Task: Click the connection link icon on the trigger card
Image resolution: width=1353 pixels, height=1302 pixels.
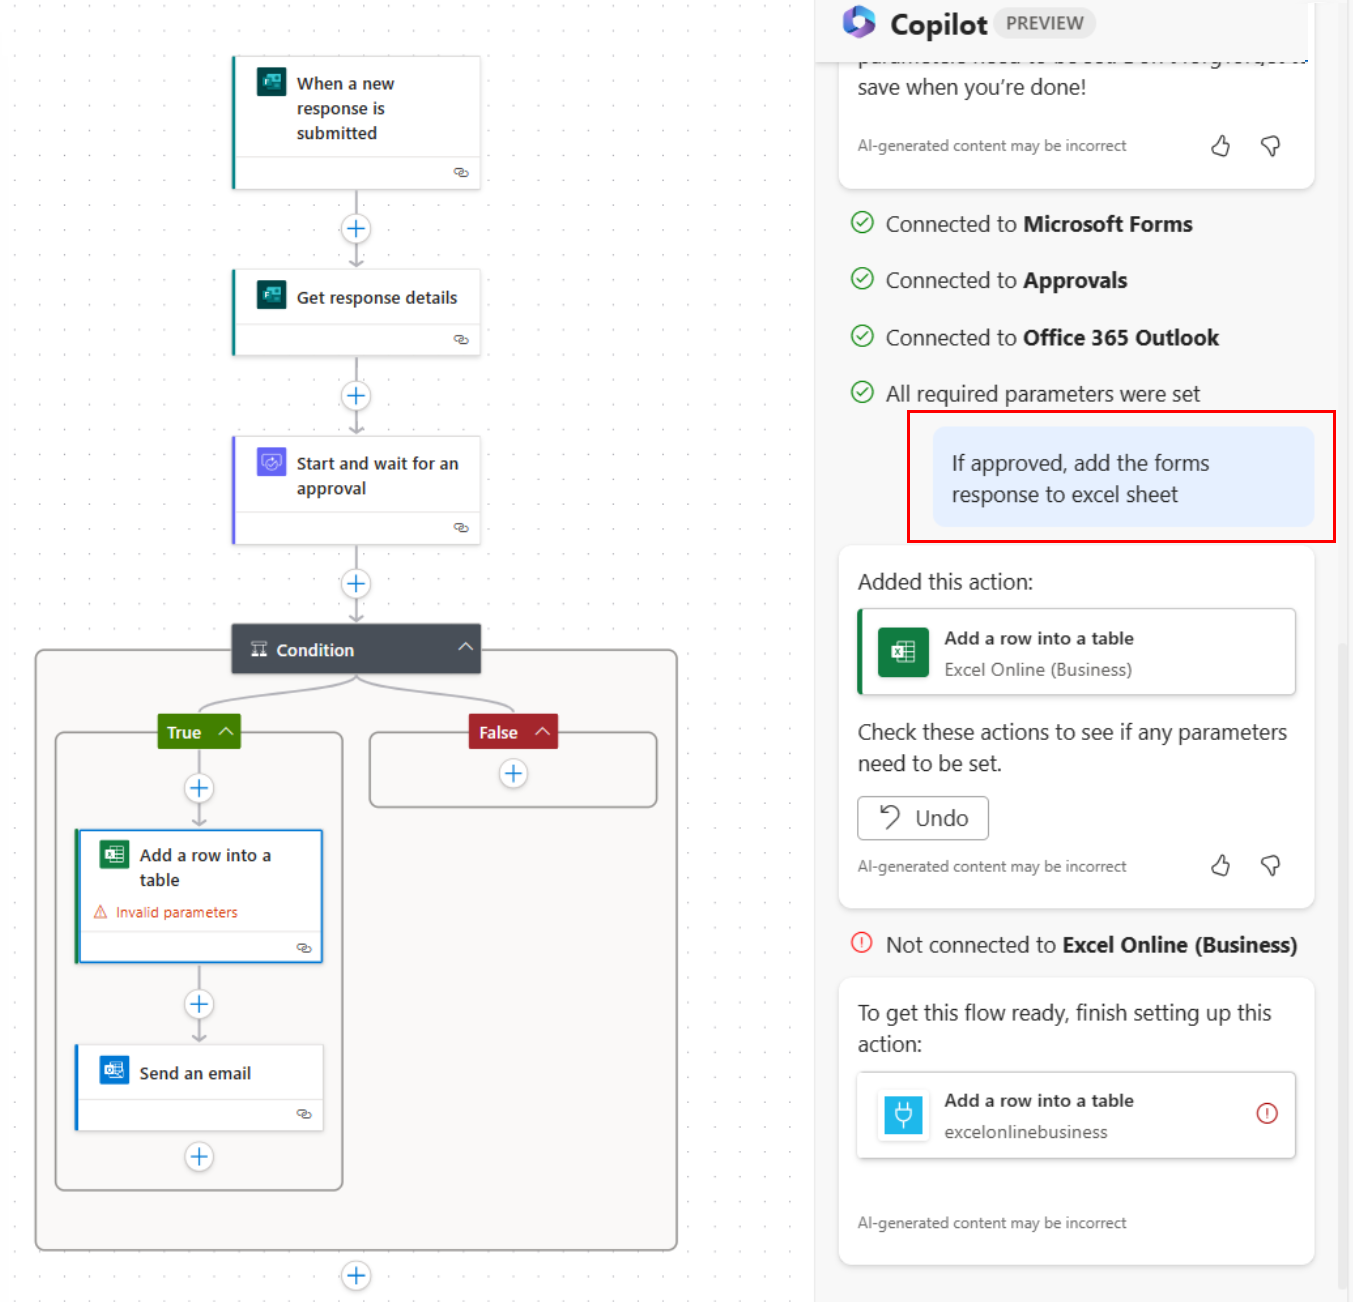Action: click(x=461, y=172)
